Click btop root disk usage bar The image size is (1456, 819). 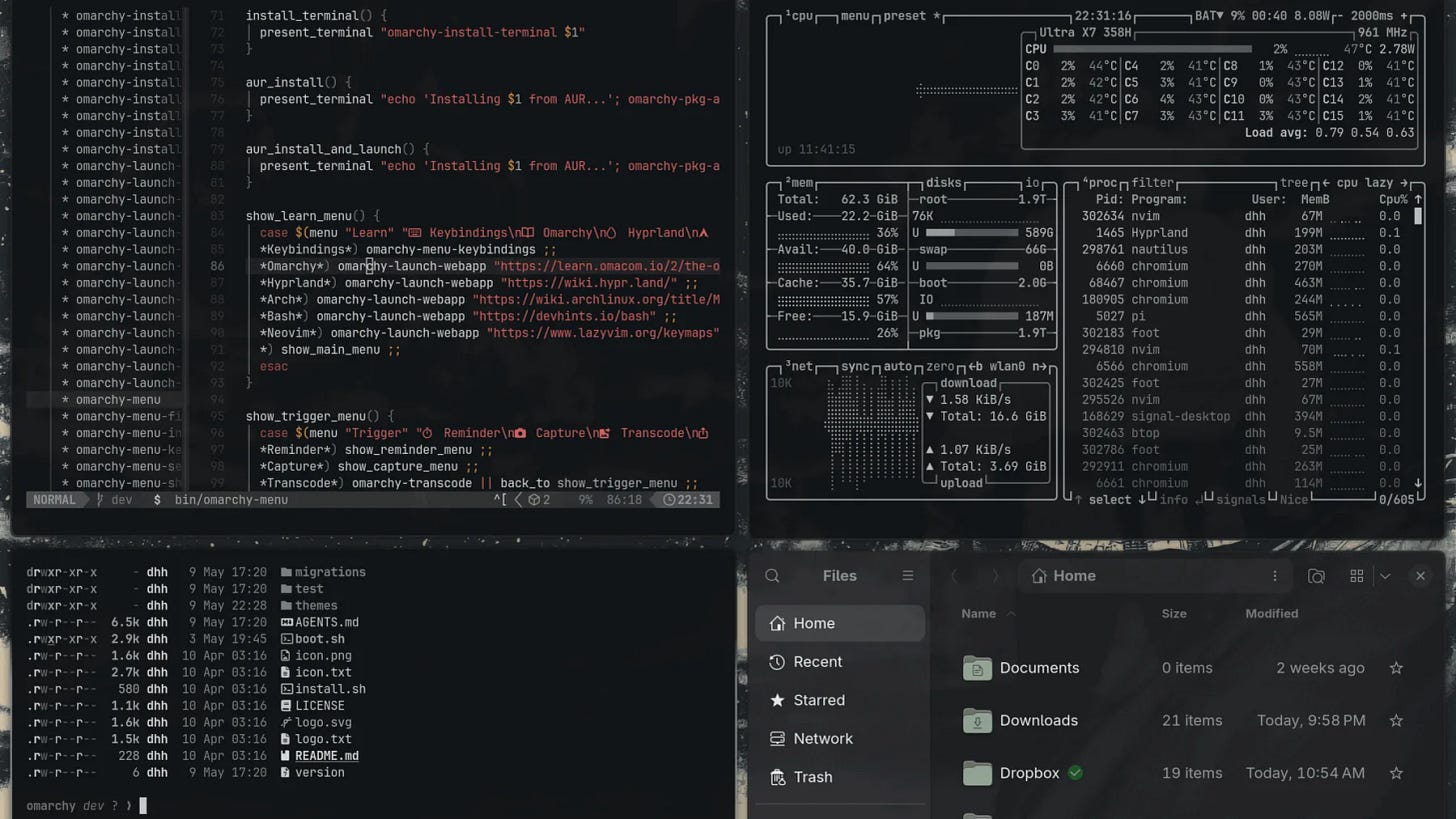click(x=972, y=233)
